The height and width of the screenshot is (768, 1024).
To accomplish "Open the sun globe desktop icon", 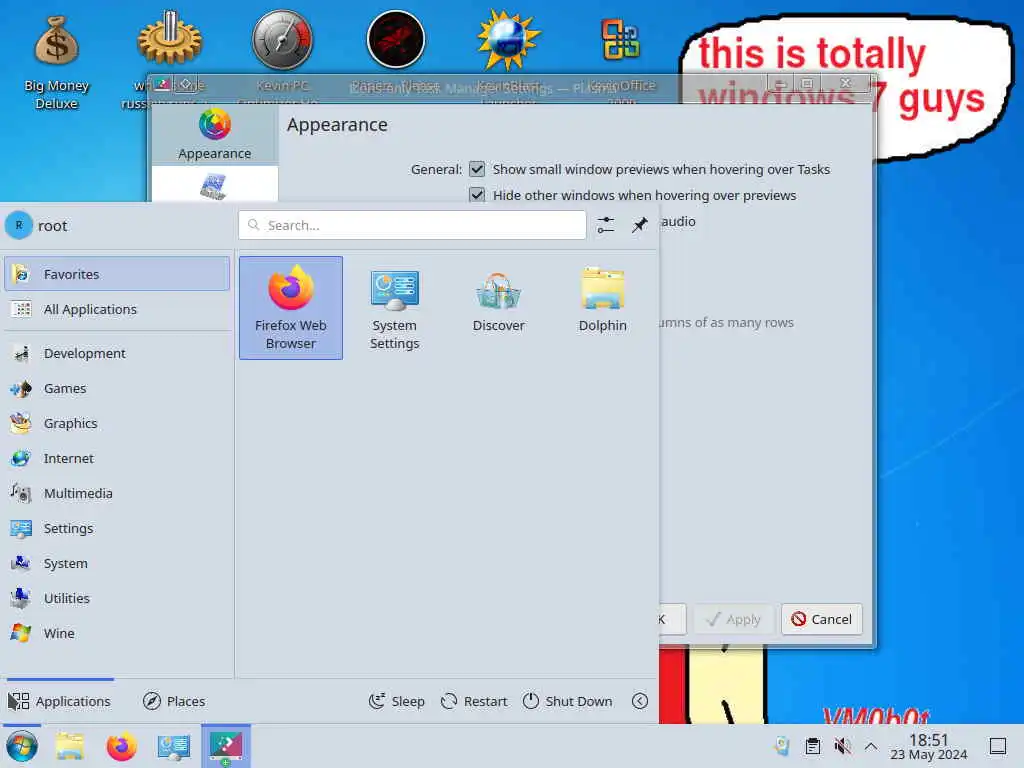I will 509,39.
